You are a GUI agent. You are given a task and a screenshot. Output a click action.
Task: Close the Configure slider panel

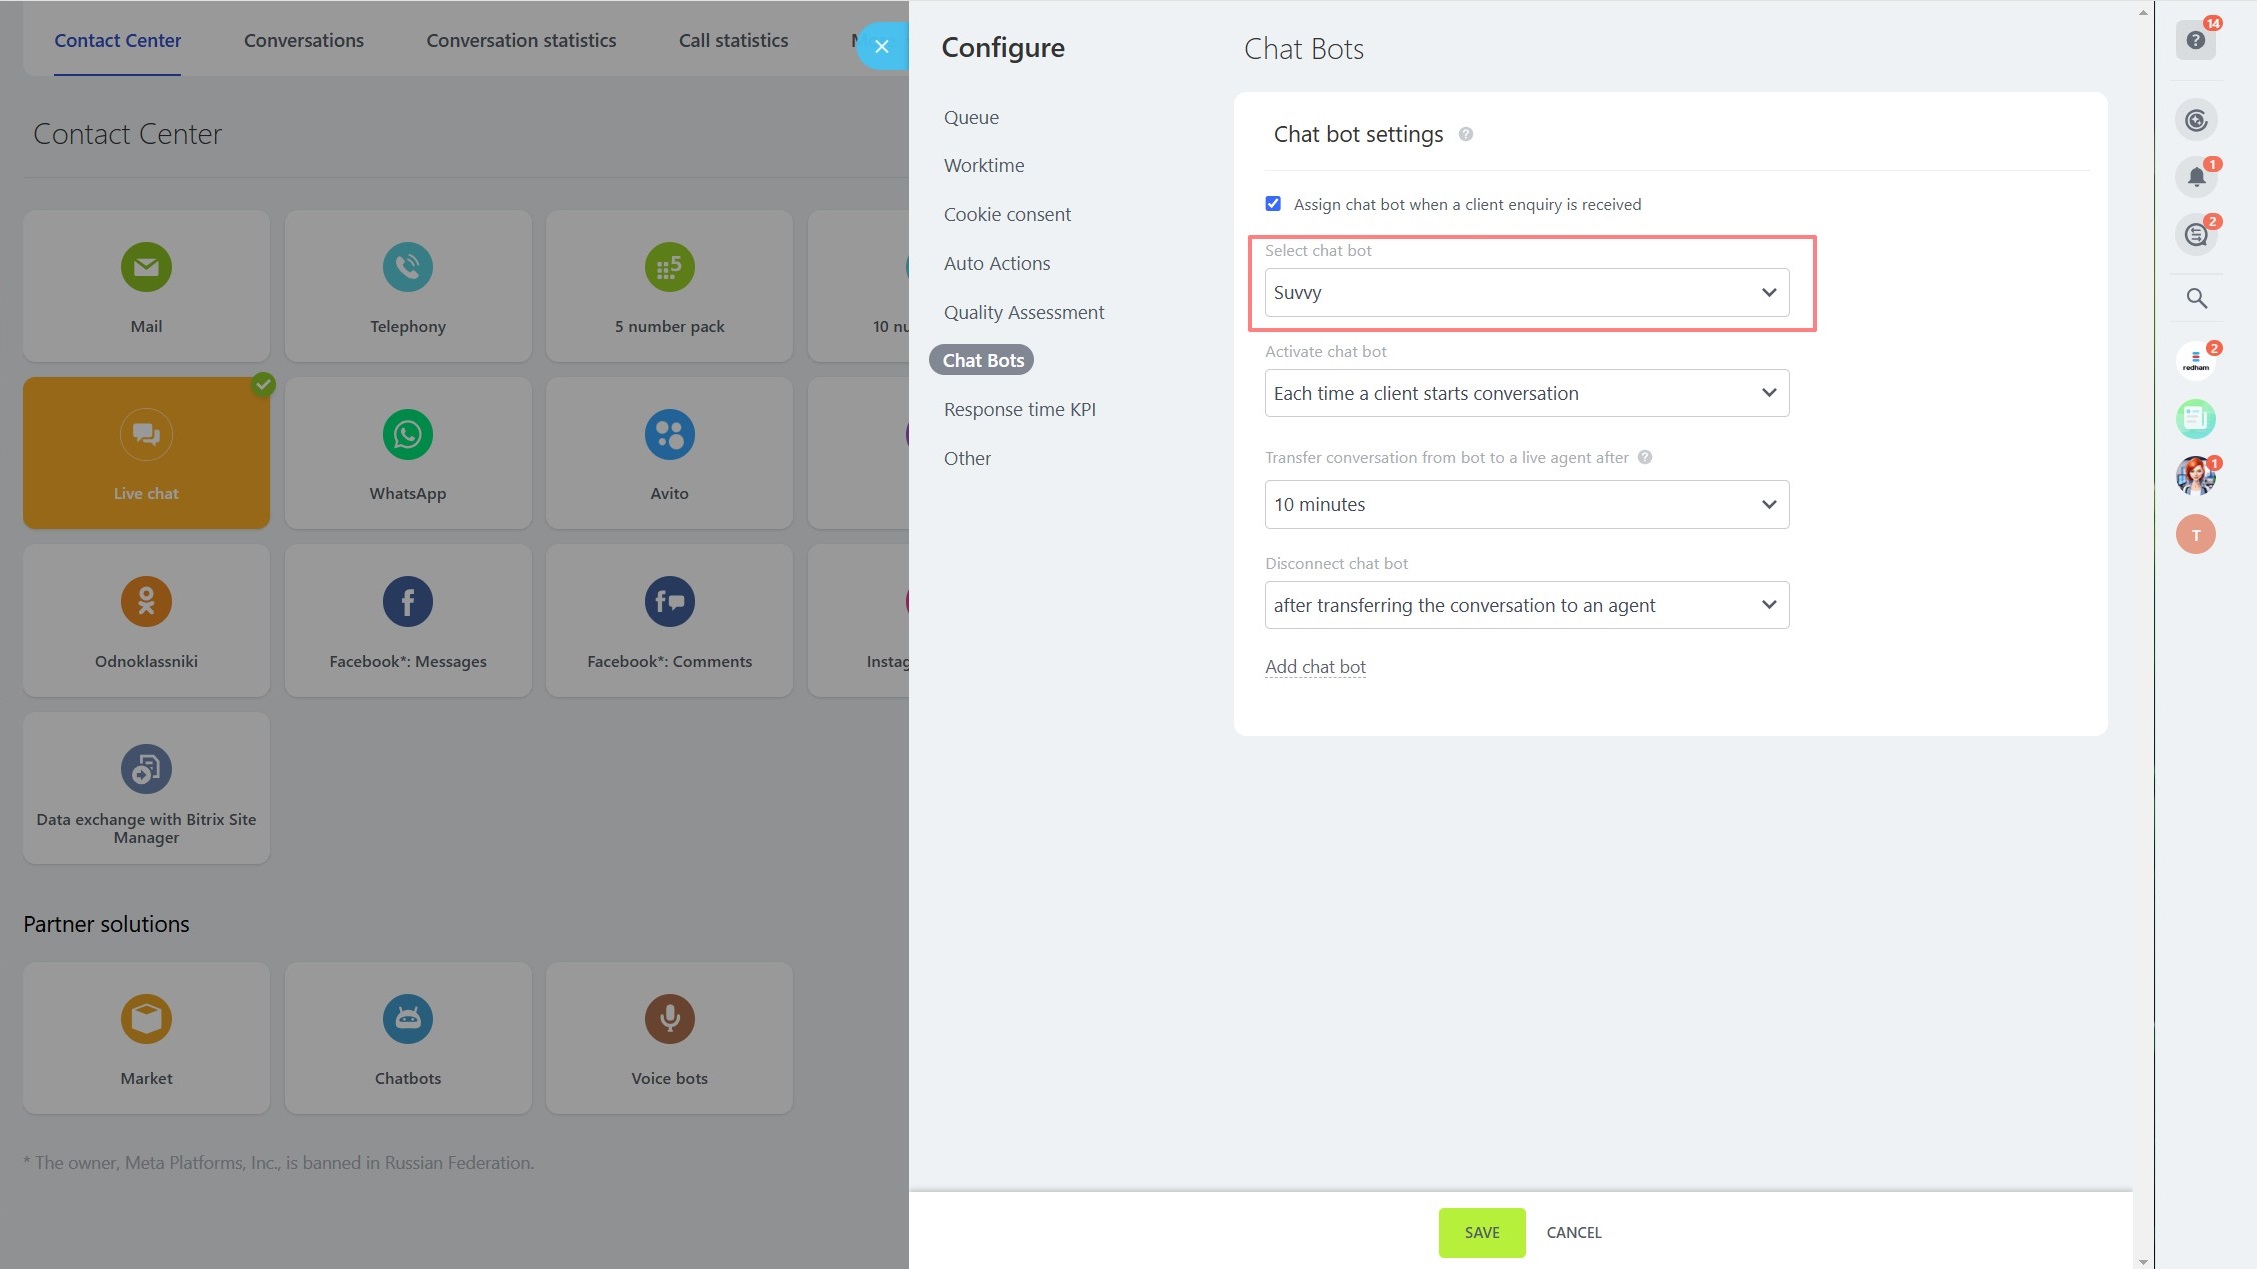pos(881,46)
